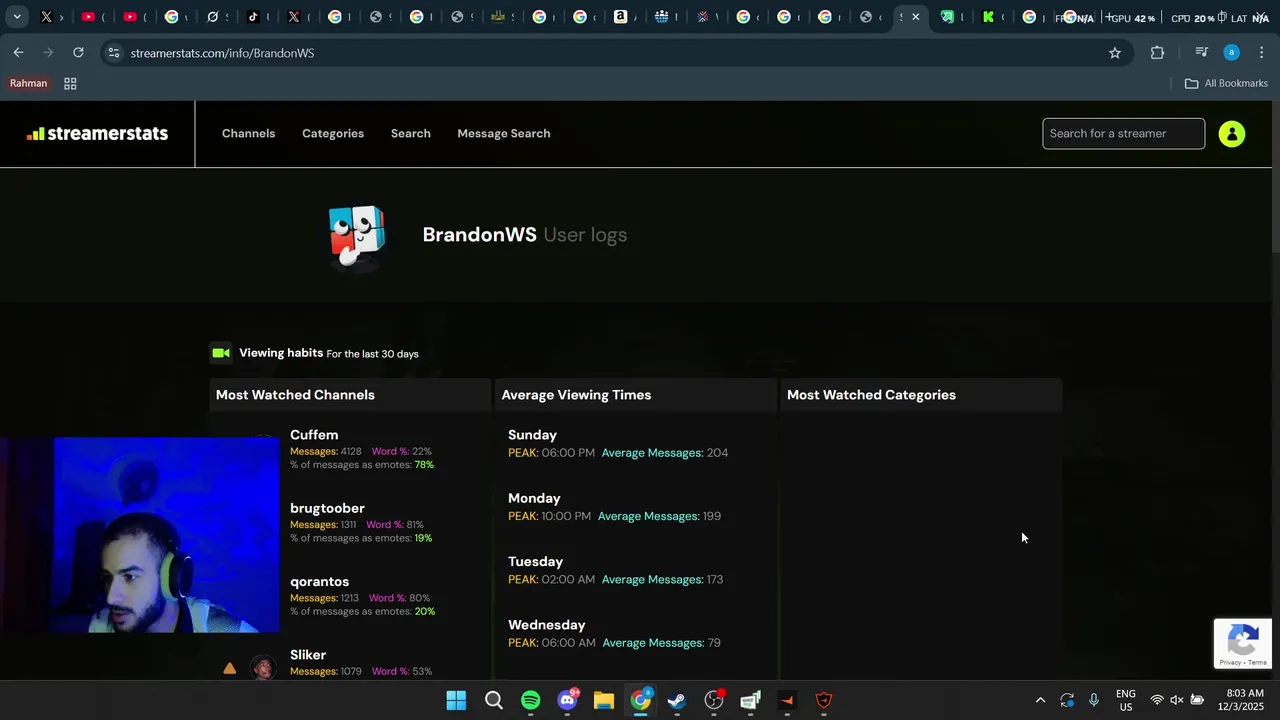Open the All Bookmarks folder
This screenshot has width=1280, height=720.
click(x=1226, y=83)
